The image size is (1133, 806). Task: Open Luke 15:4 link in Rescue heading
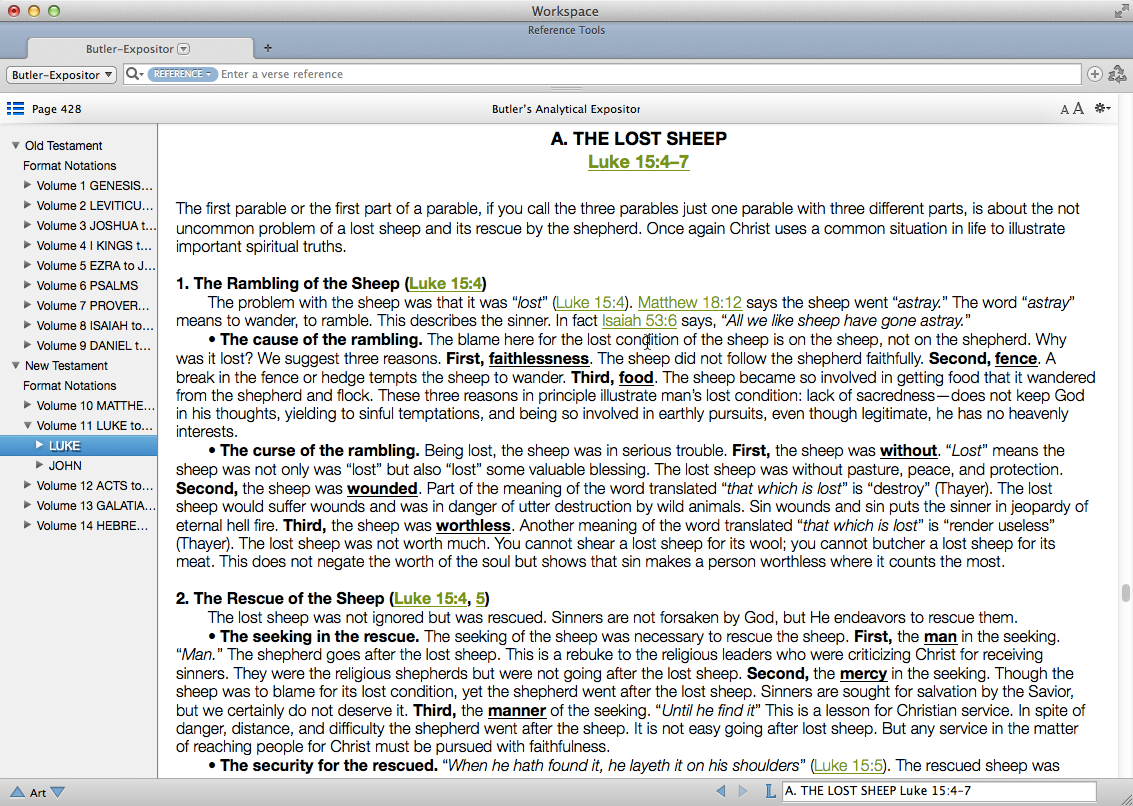(431, 599)
